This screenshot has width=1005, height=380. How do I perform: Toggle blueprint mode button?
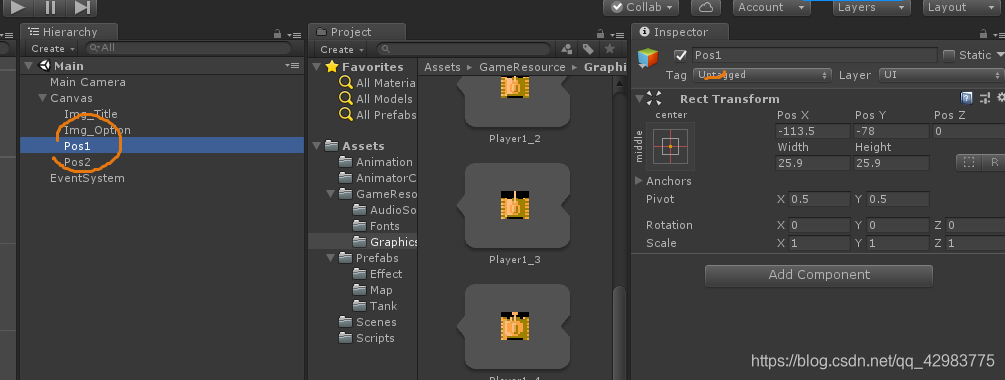969,162
